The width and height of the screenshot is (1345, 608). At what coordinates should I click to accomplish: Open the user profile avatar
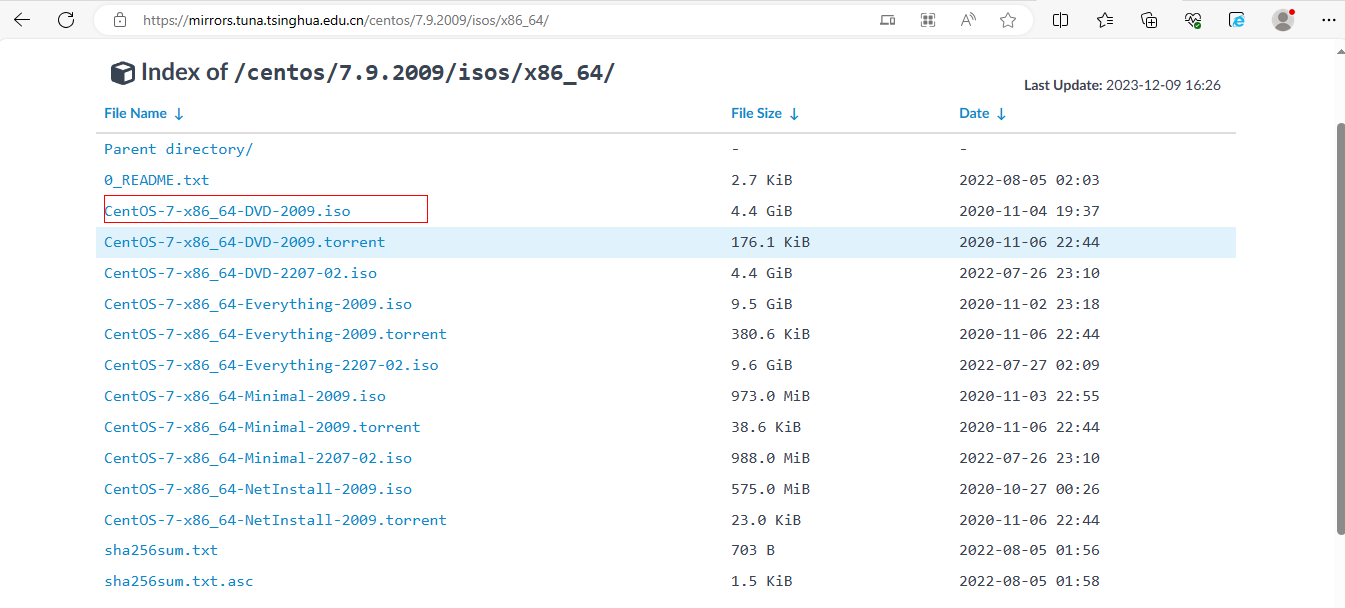pos(1283,20)
